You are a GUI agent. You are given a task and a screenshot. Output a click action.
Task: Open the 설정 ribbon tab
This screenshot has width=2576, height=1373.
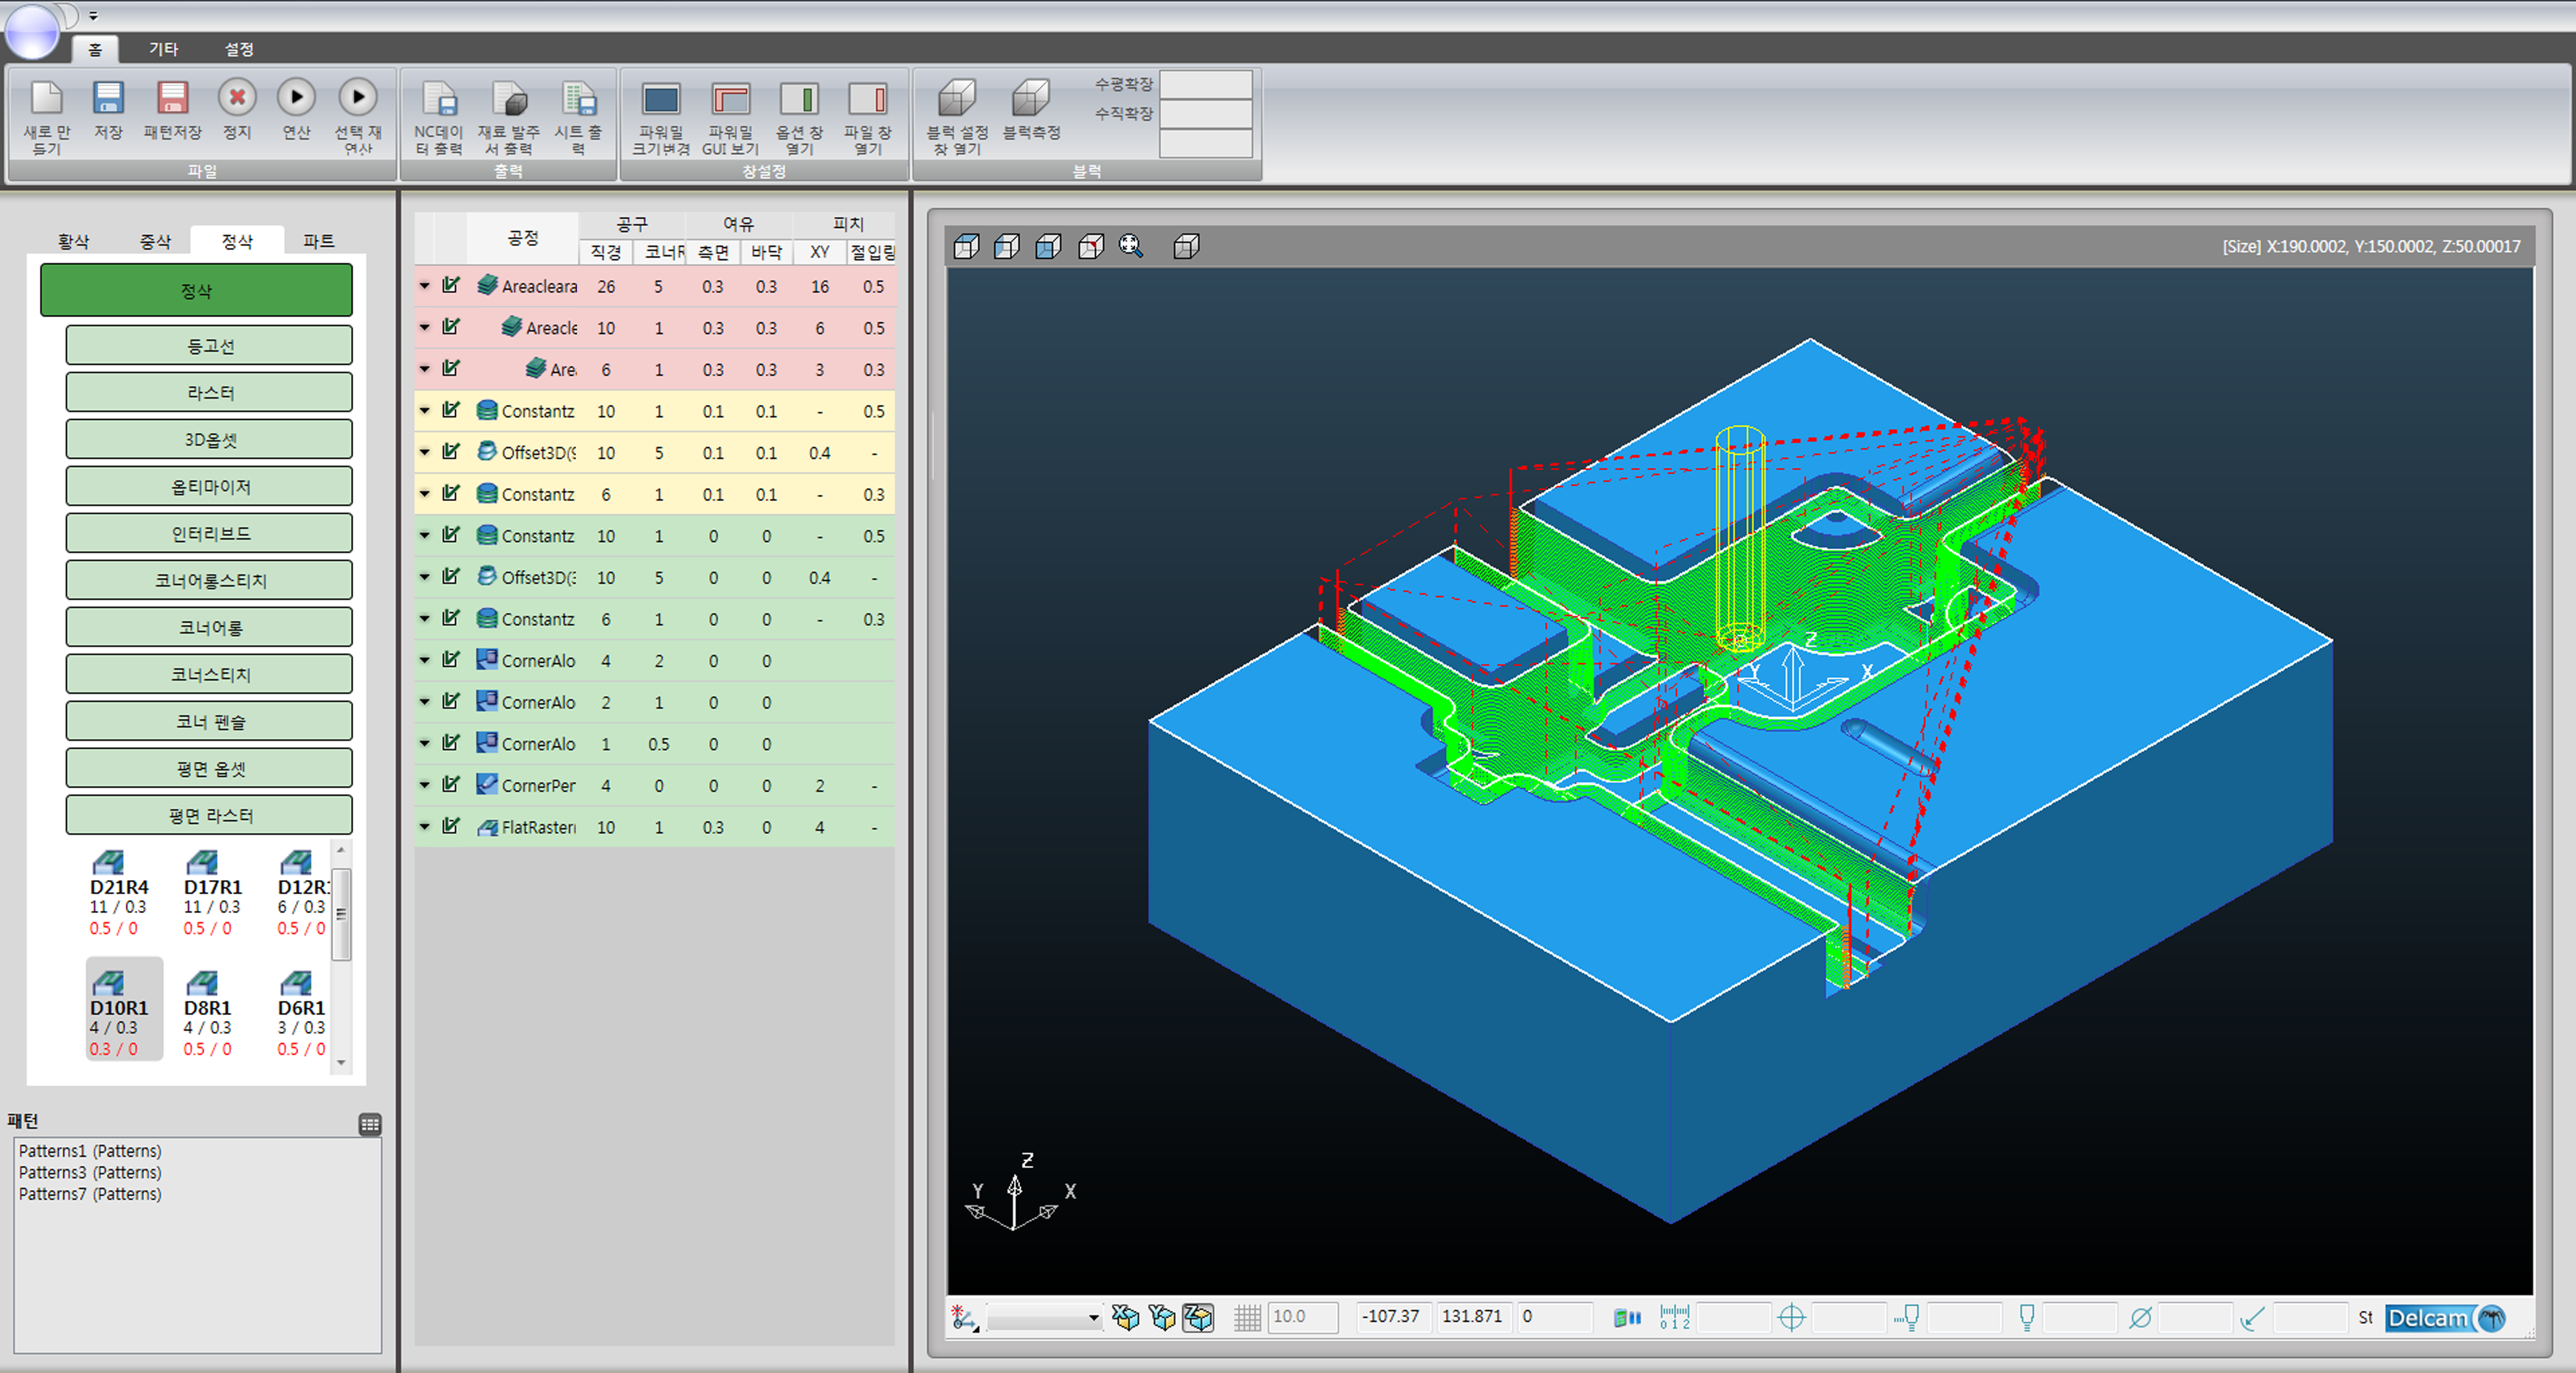pos(239,49)
